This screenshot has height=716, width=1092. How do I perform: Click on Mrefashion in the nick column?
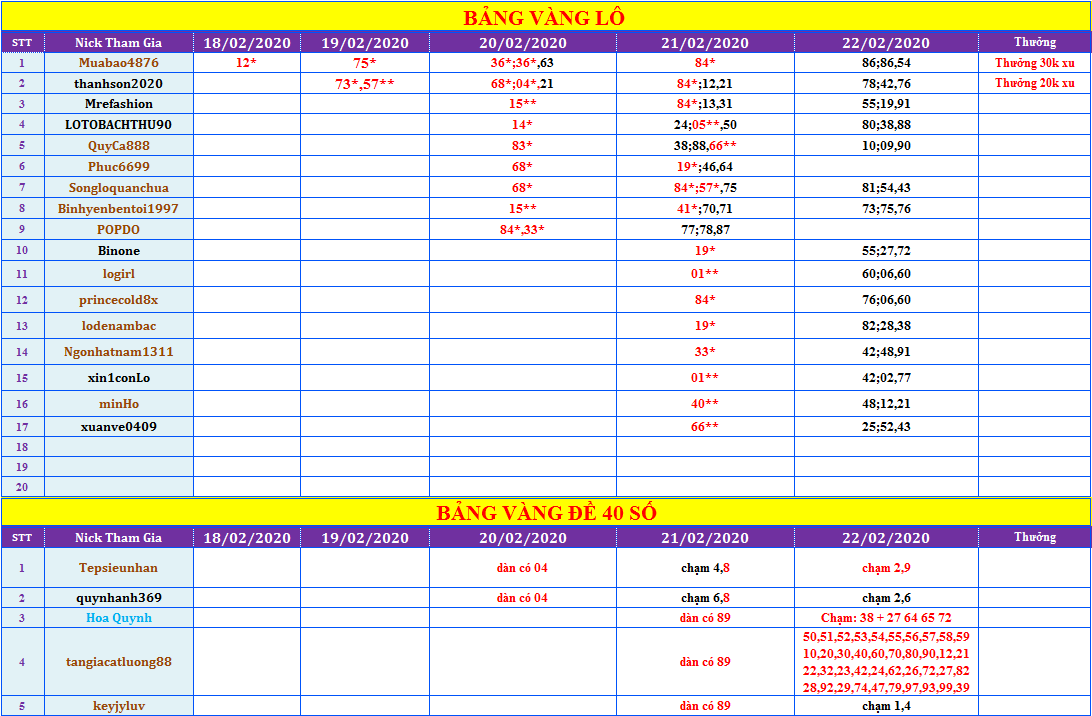[118, 104]
